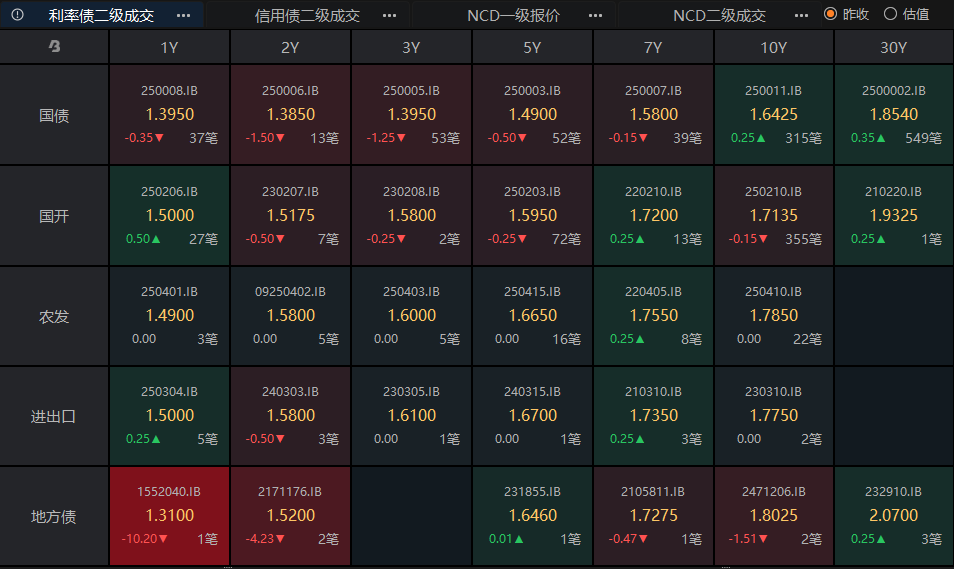
Task: Open bond 250401.IB cell
Action: point(169,316)
